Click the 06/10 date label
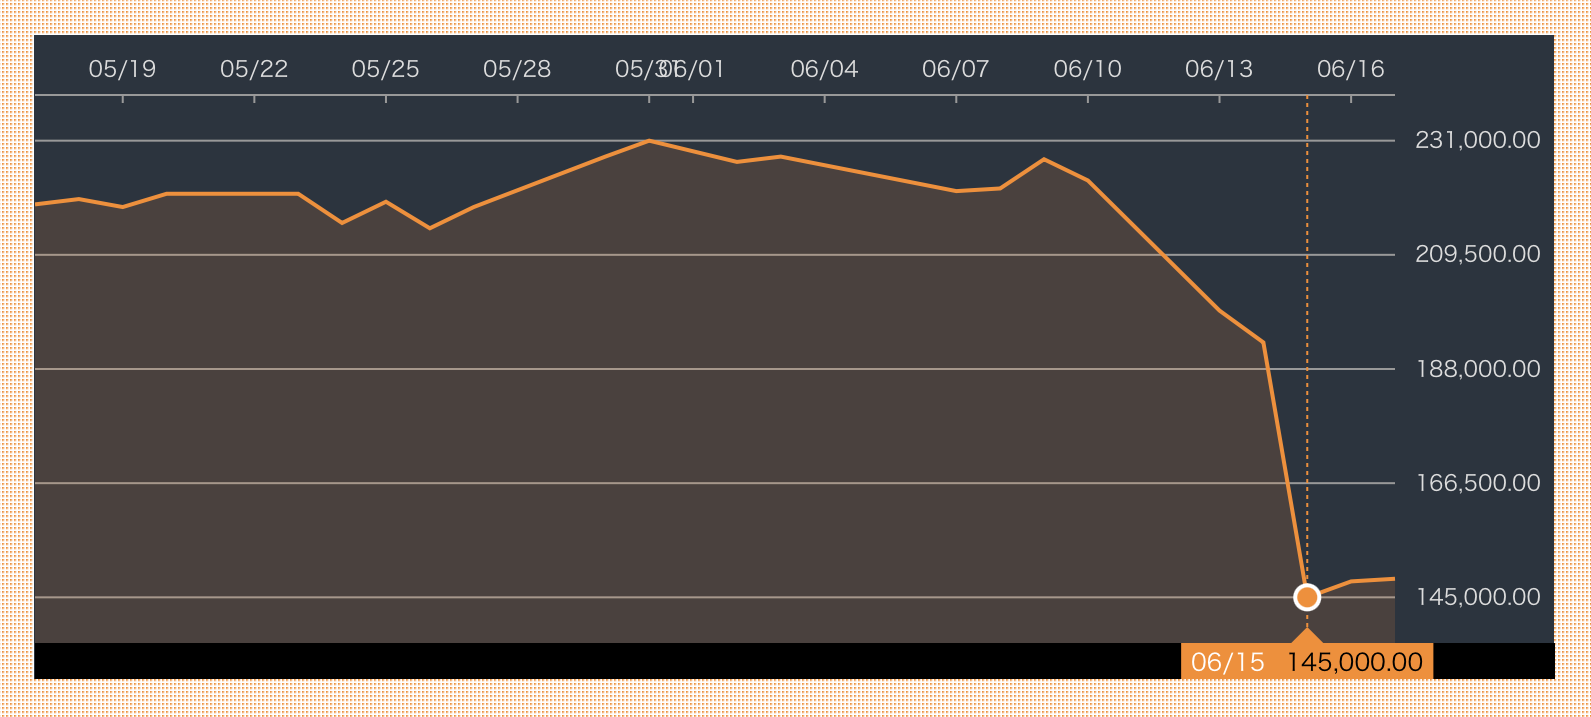 pos(1087,69)
